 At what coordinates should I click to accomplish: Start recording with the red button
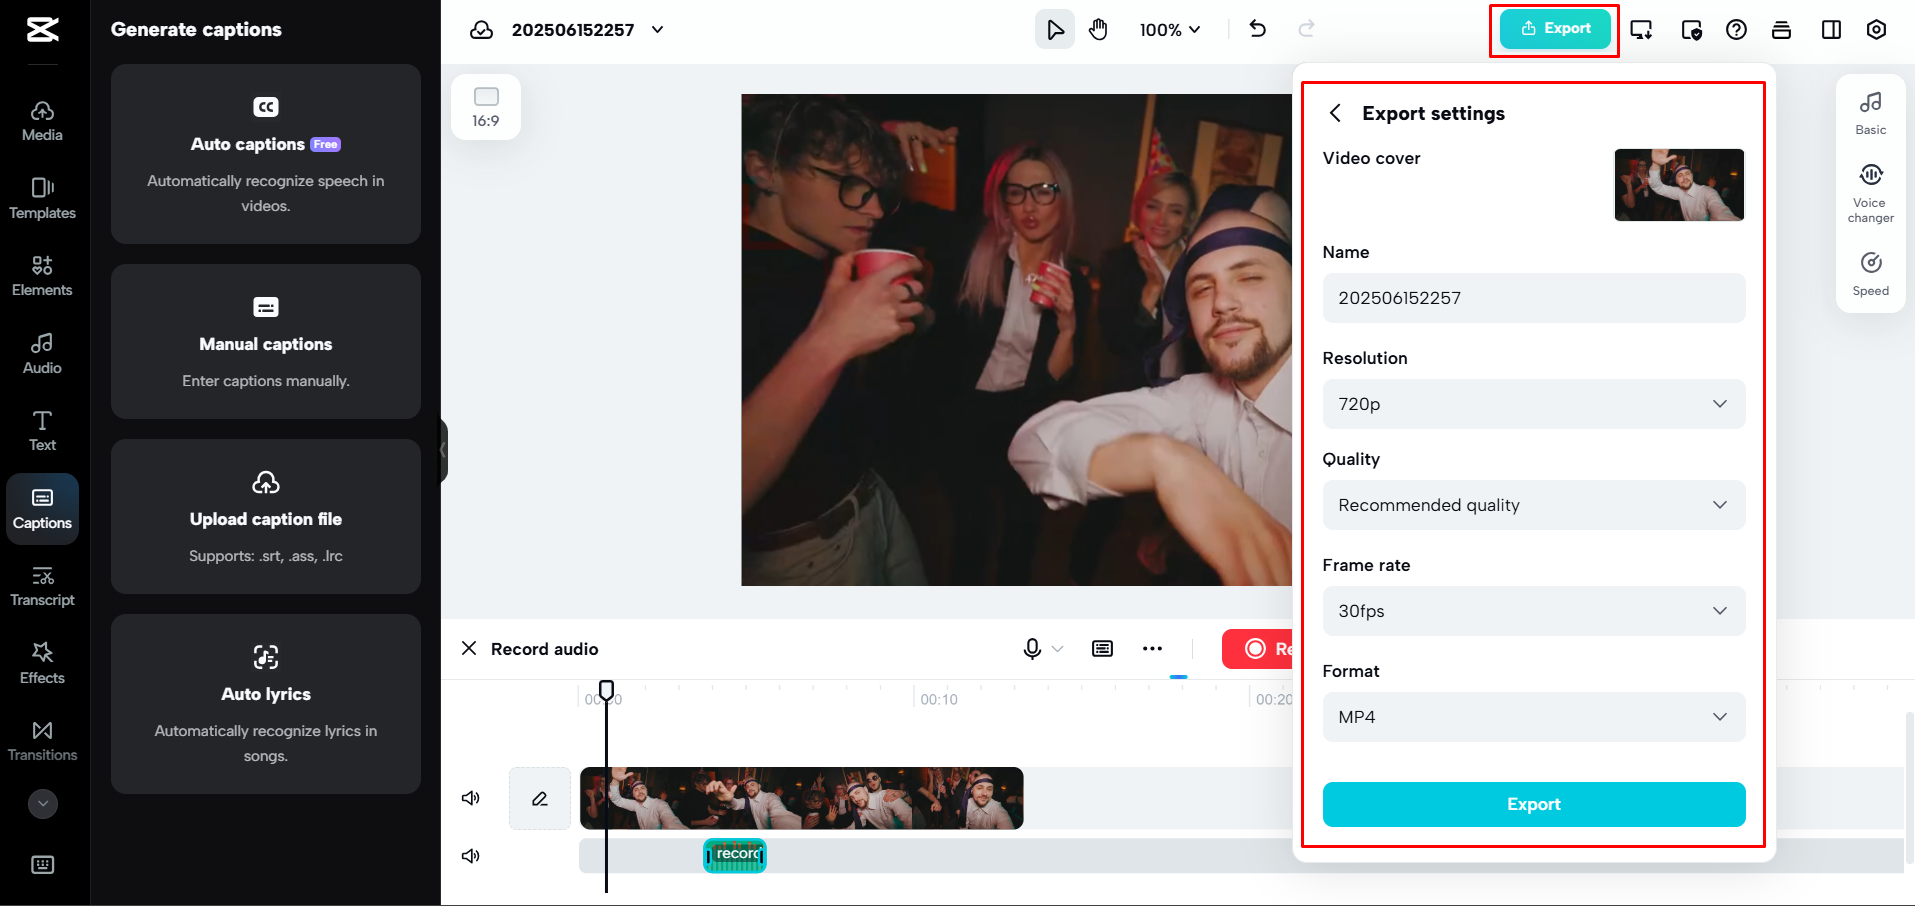point(1257,649)
